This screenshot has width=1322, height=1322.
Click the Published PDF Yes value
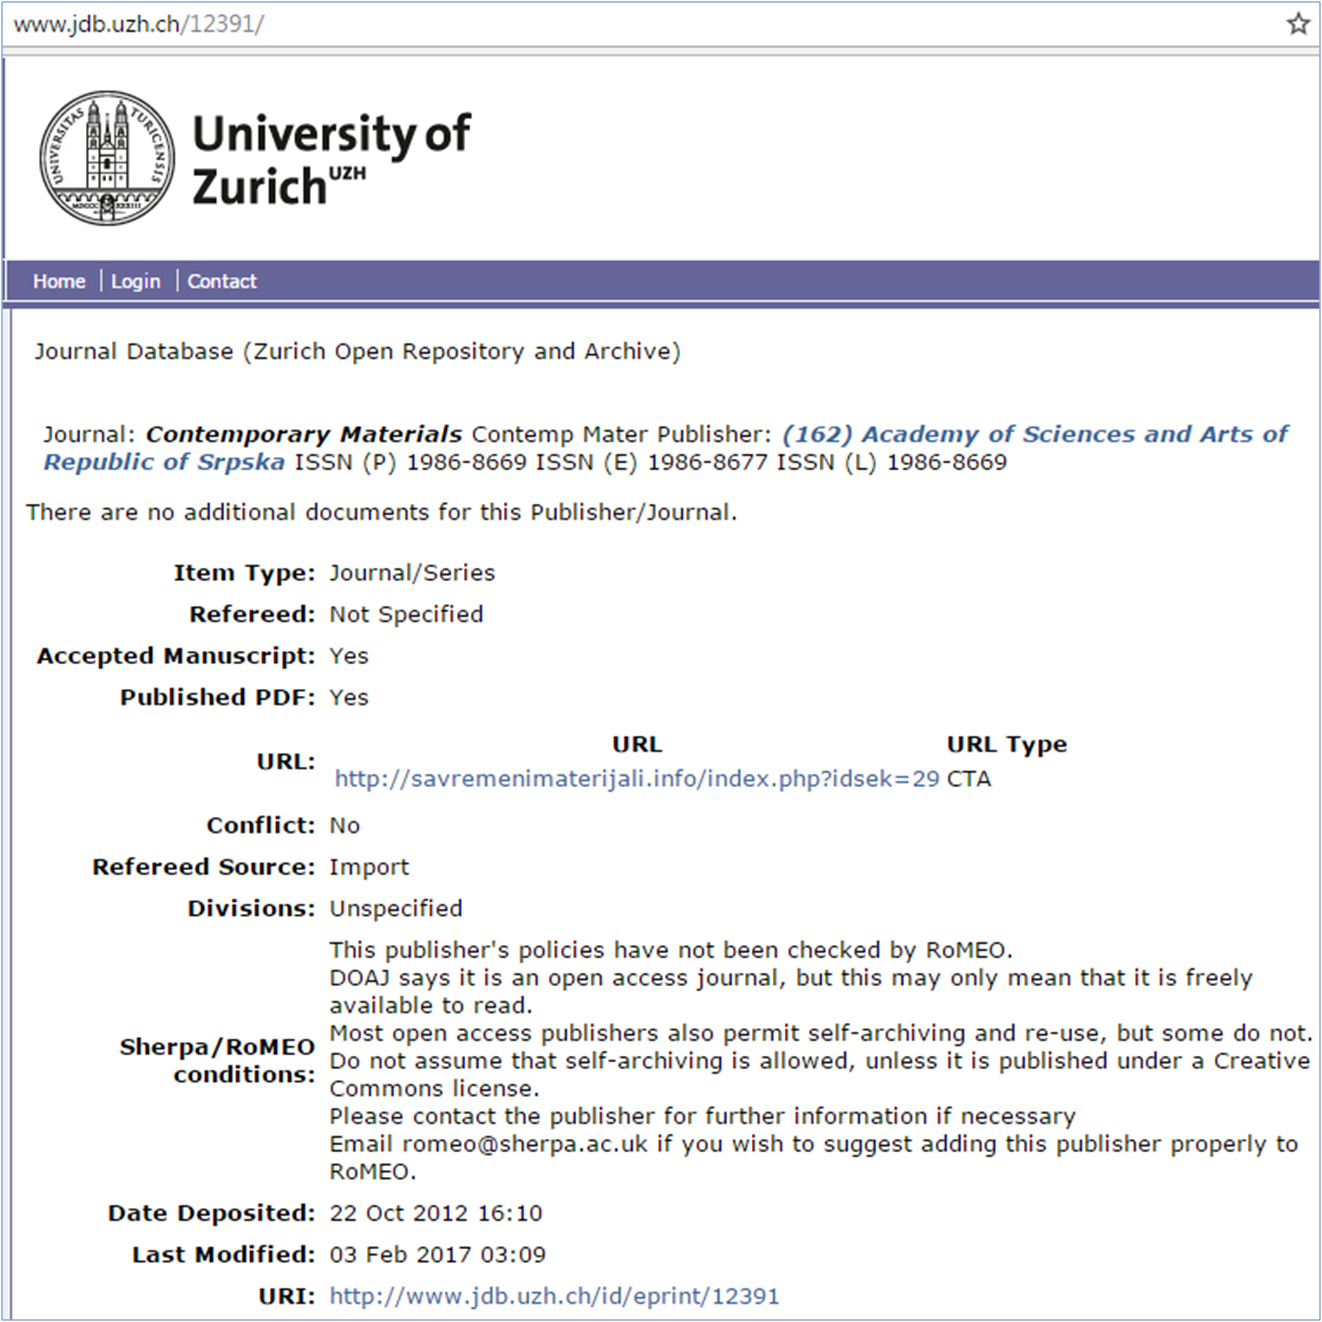tap(349, 697)
